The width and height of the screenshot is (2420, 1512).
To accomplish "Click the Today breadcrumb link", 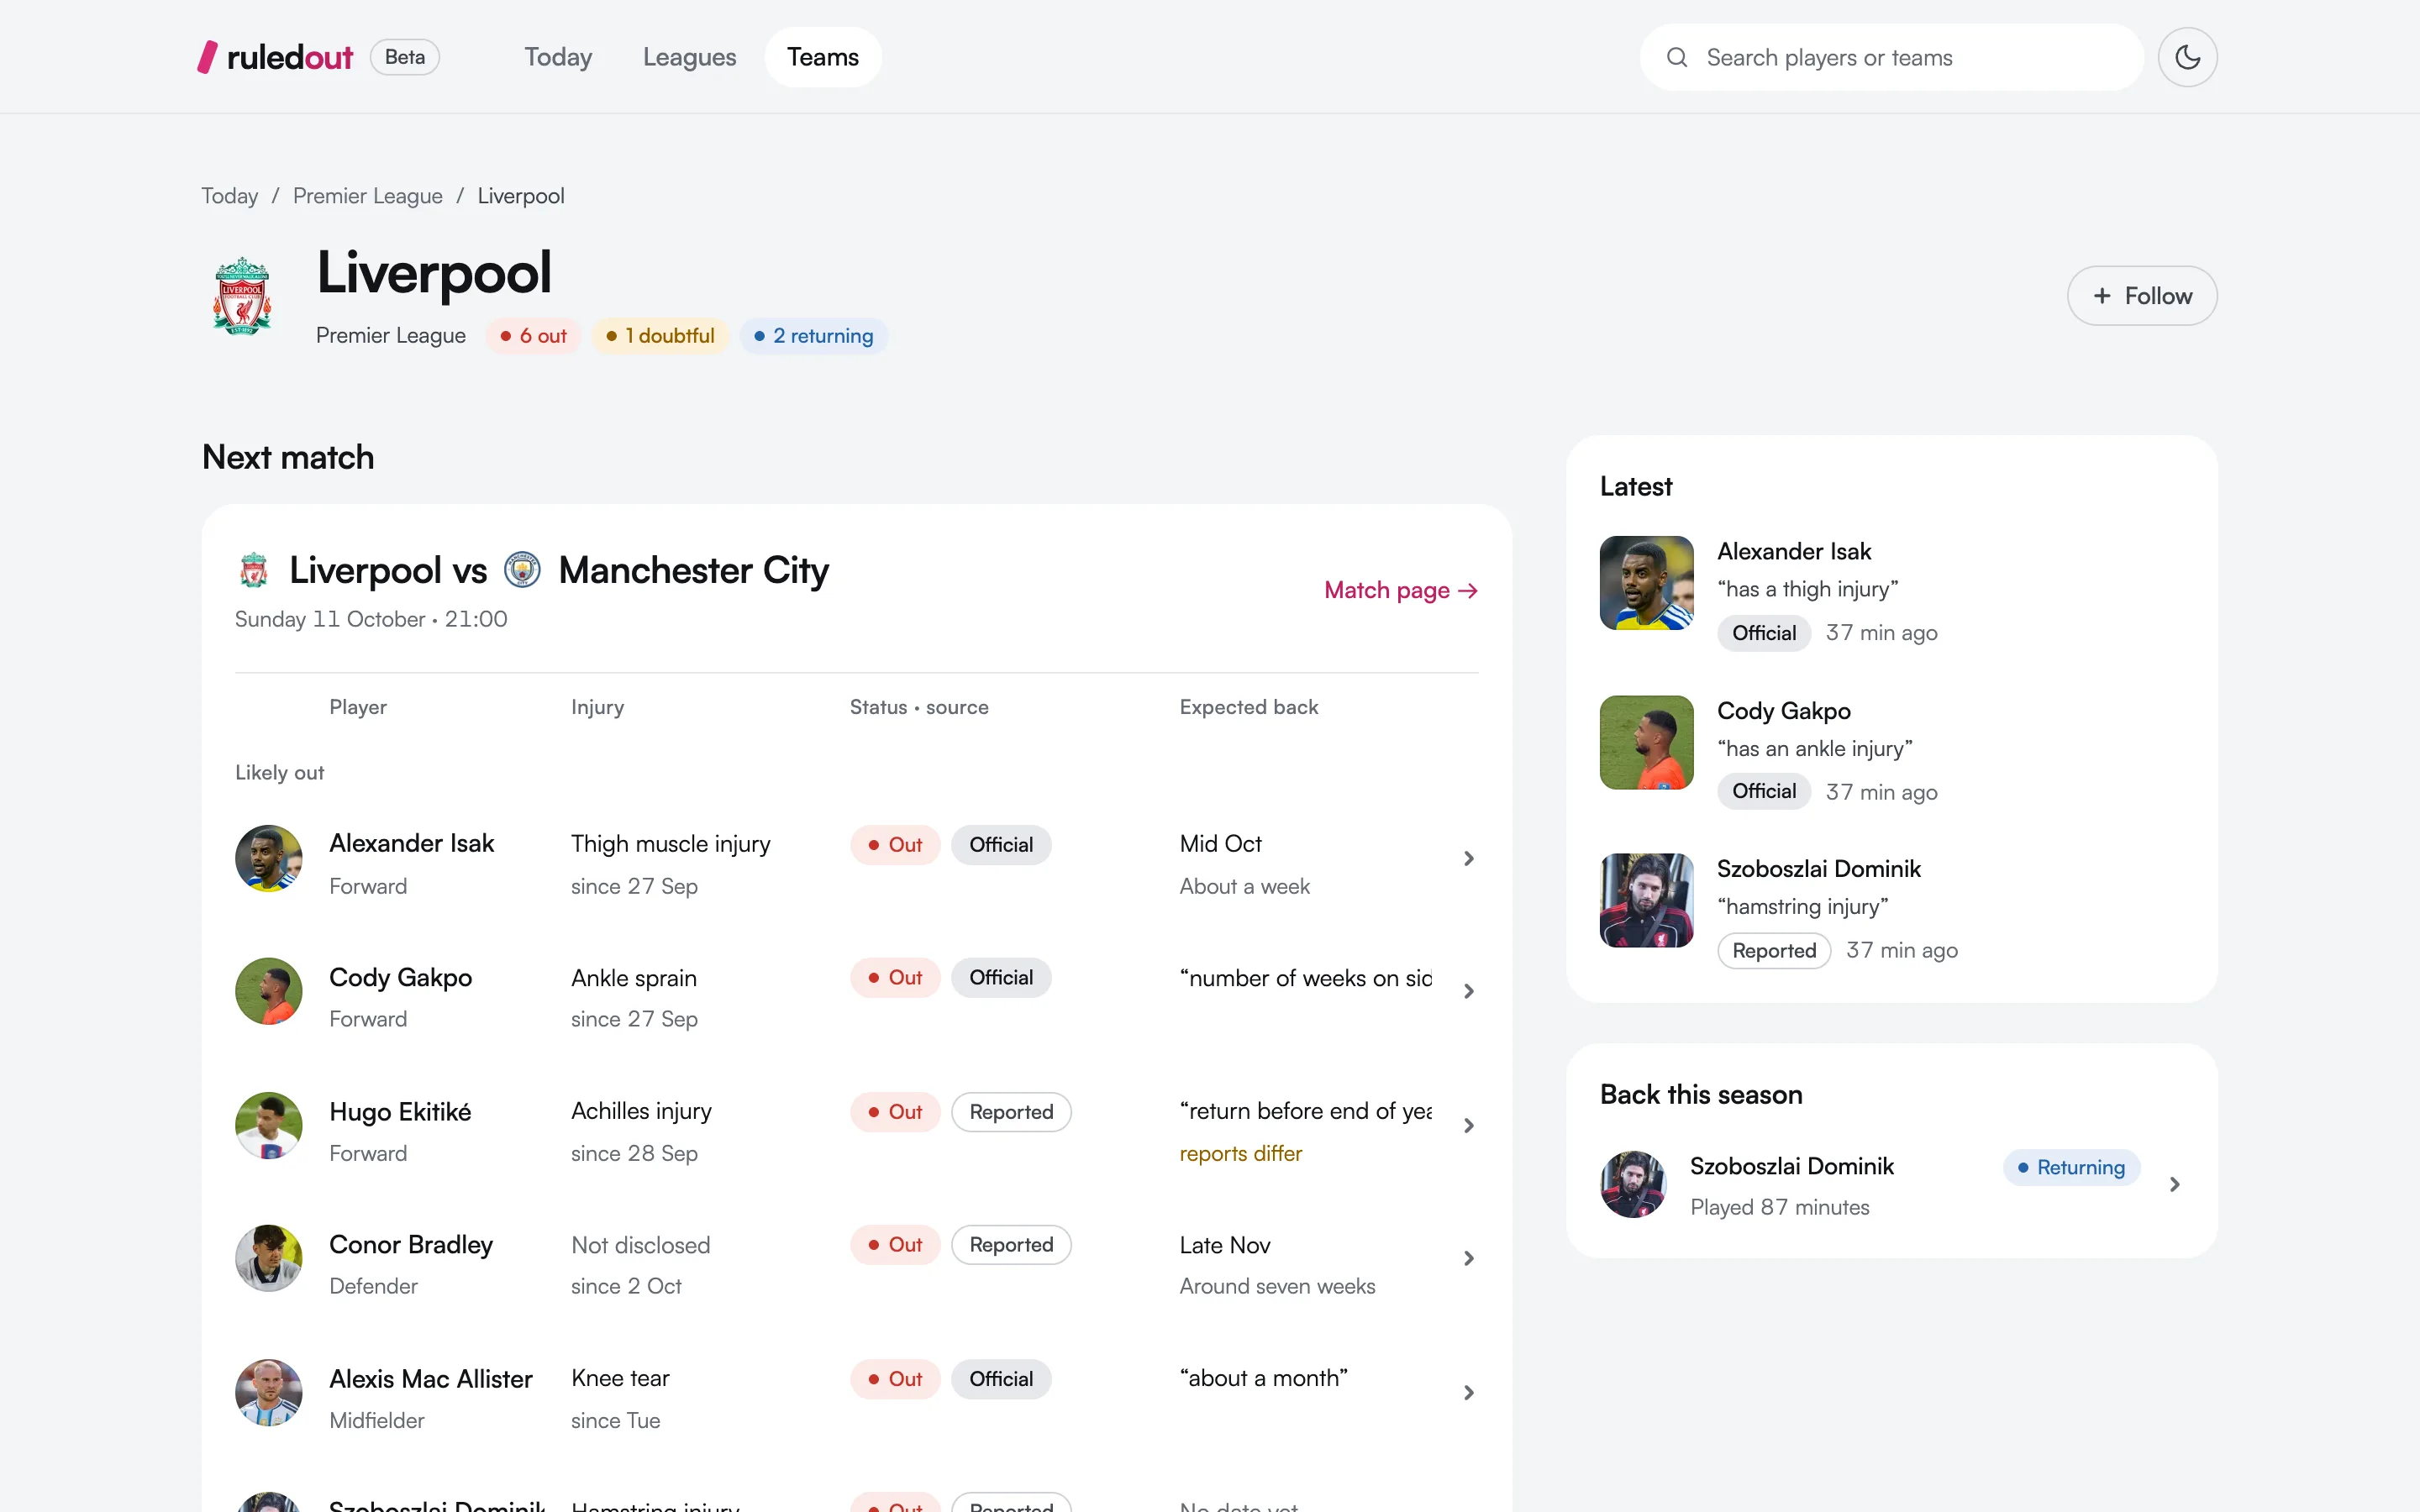I will (x=229, y=195).
